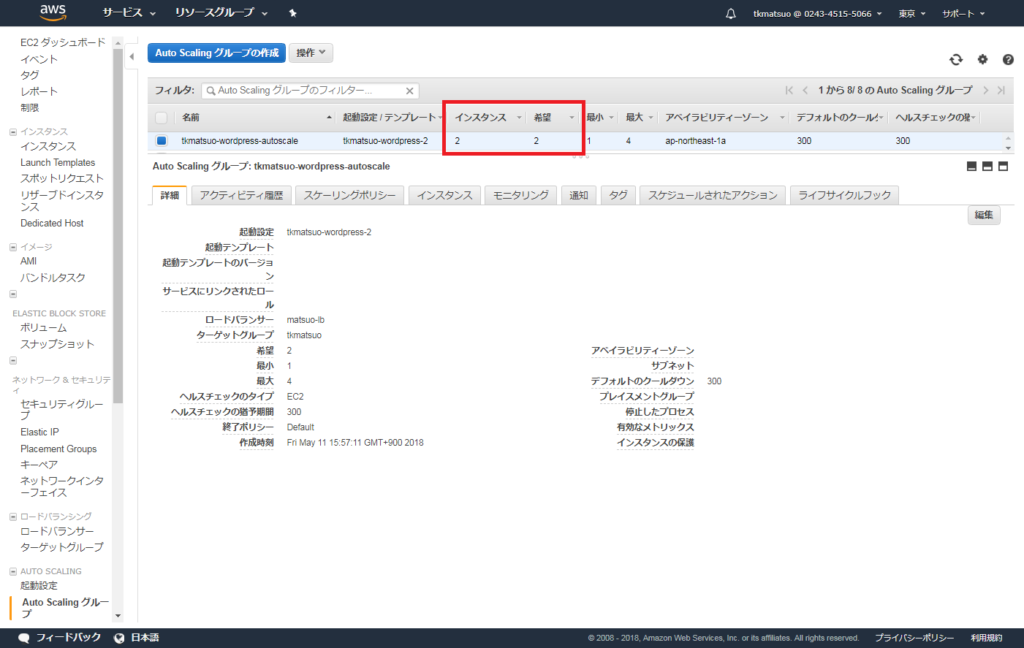This screenshot has height=648, width=1024.
Task: Refresh the Auto Scaling group list
Action: tap(956, 59)
